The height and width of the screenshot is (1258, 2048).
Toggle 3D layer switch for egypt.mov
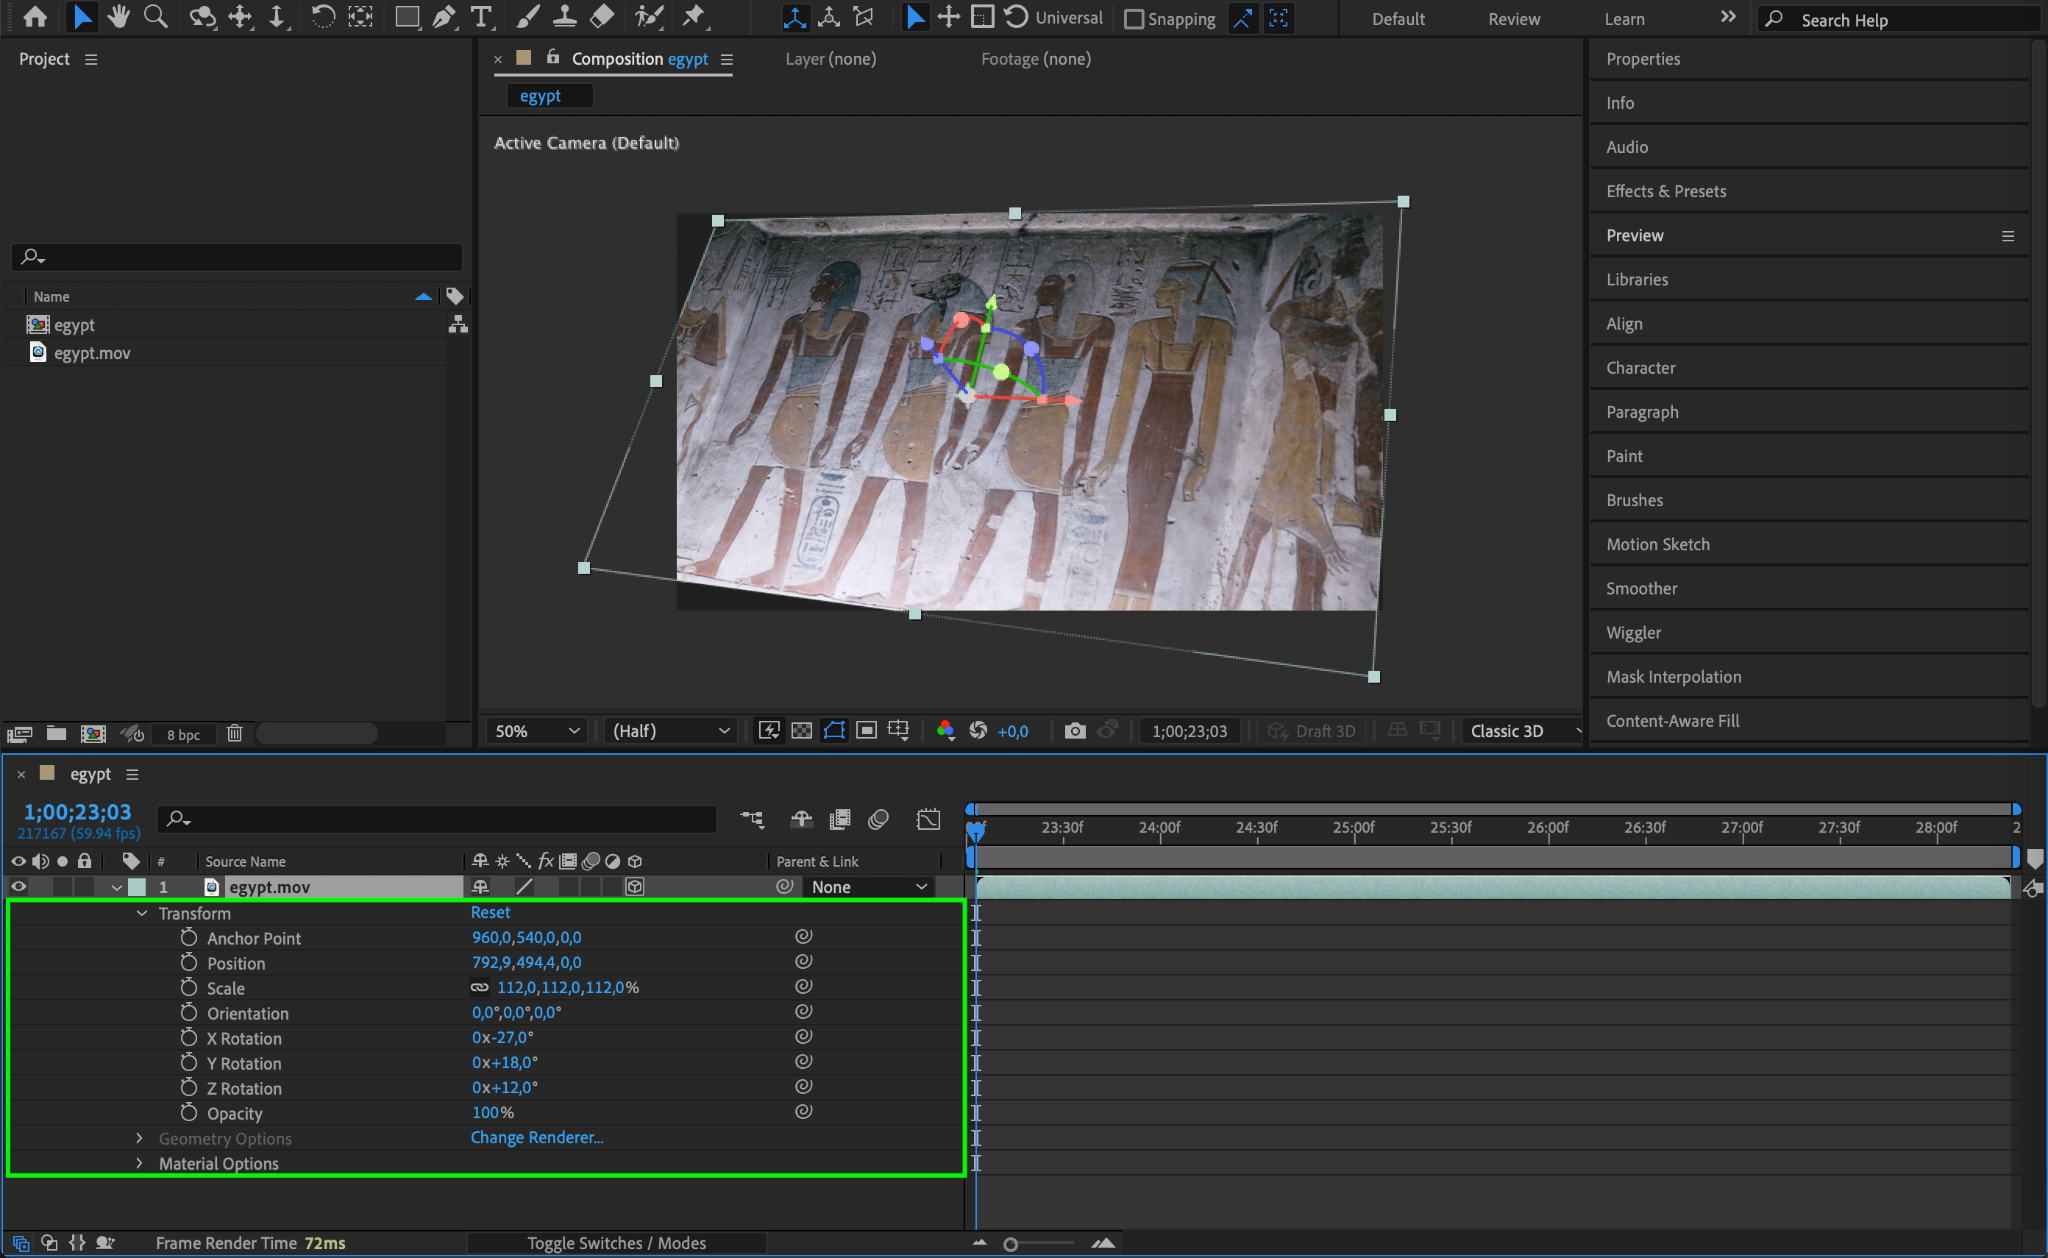[x=635, y=887]
